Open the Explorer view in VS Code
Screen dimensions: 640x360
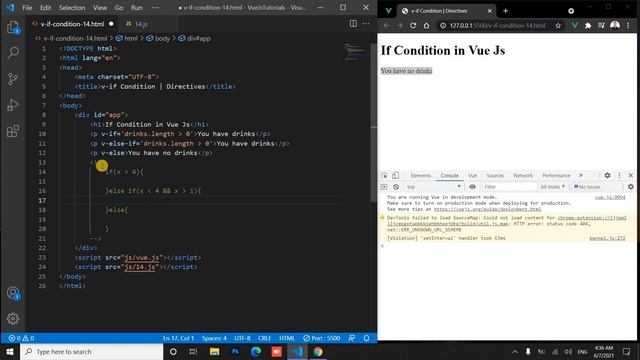click(13, 28)
